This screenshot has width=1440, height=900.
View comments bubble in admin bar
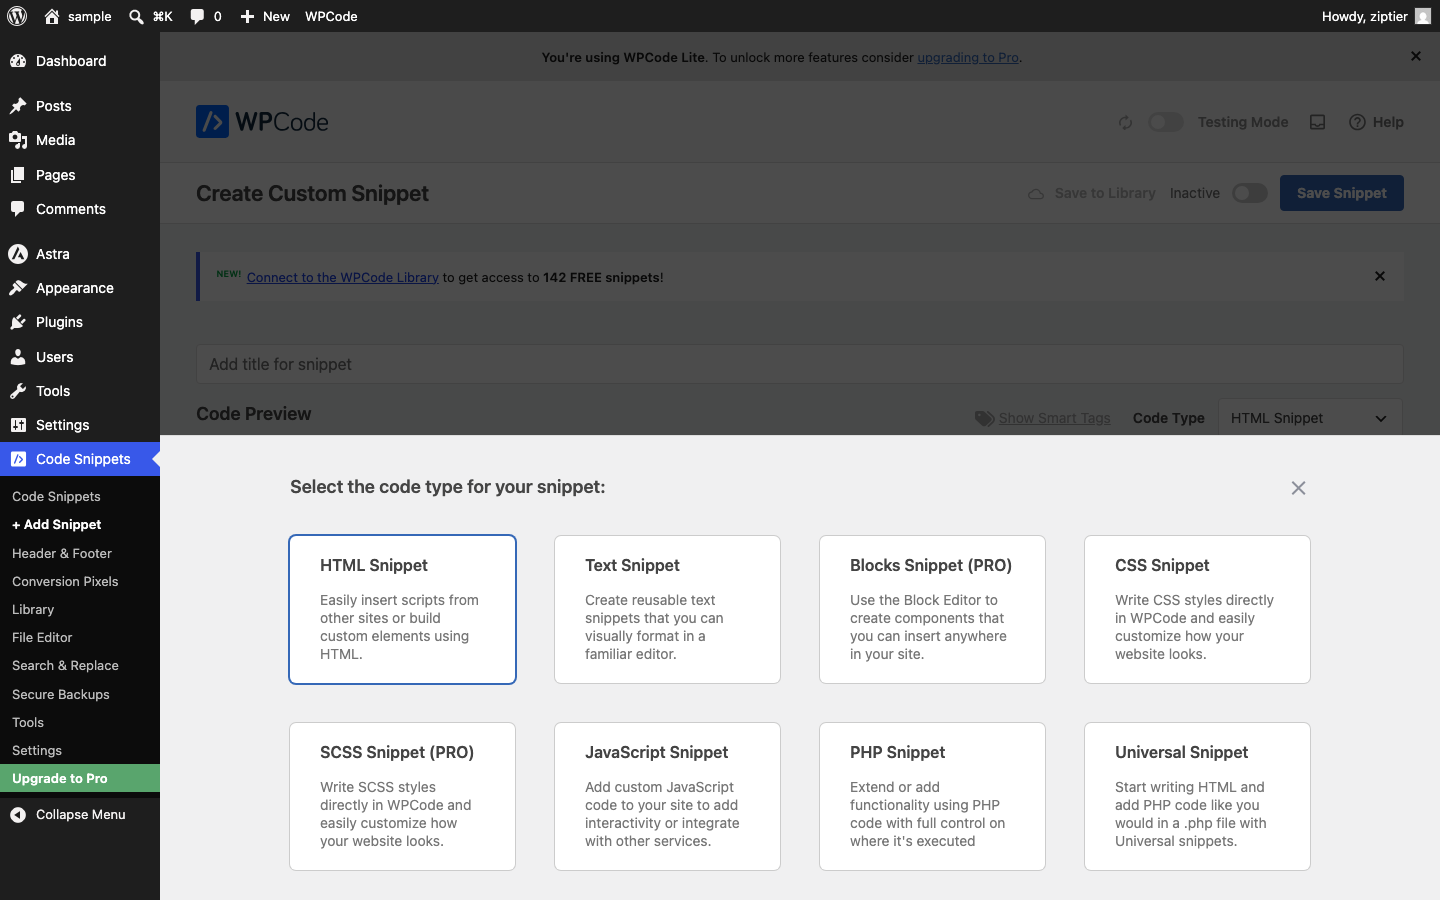tap(206, 16)
